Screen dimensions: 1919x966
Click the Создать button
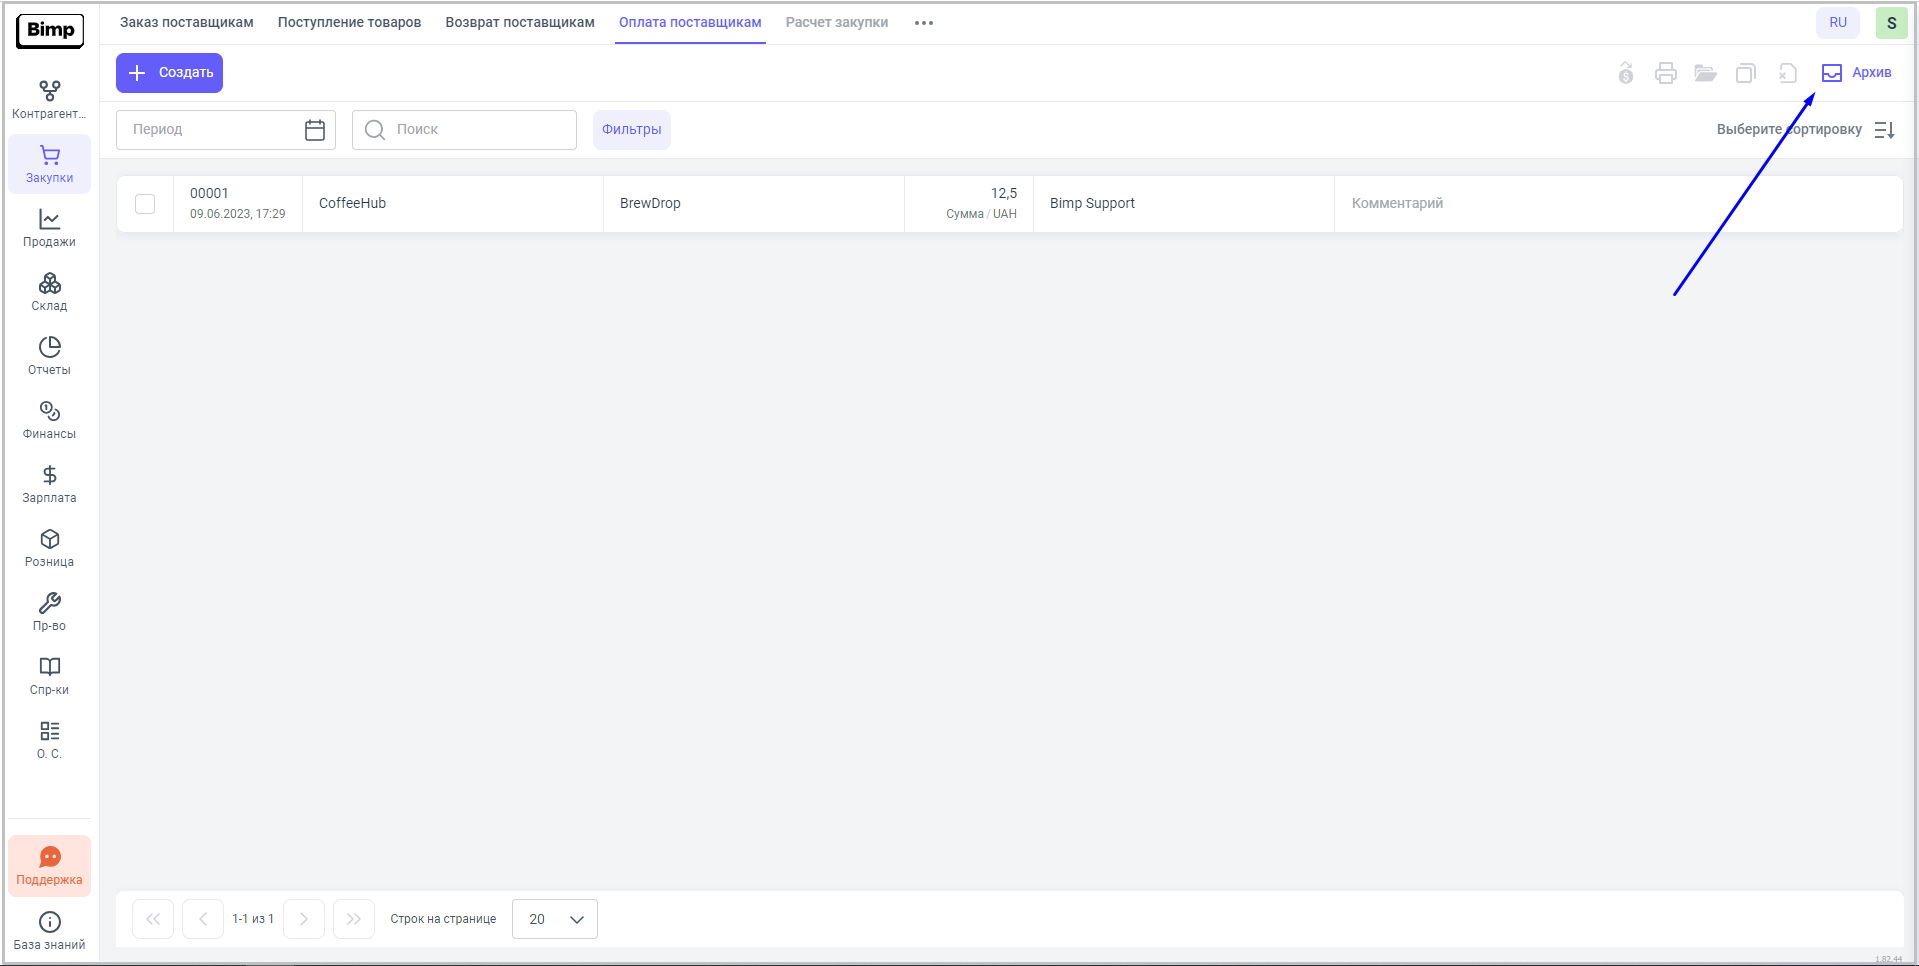pyautogui.click(x=169, y=73)
